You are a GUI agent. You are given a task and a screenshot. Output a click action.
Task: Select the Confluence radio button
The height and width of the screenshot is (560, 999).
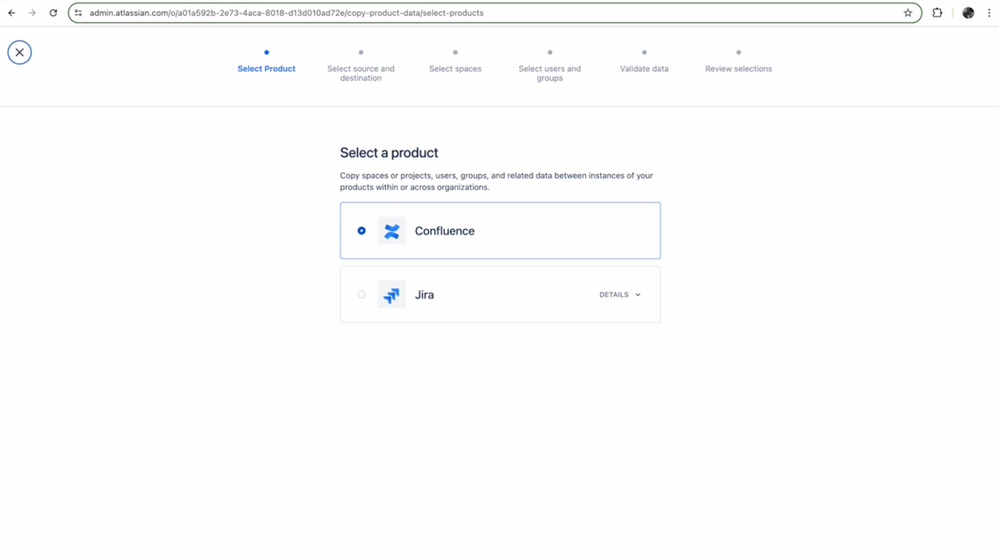(361, 231)
